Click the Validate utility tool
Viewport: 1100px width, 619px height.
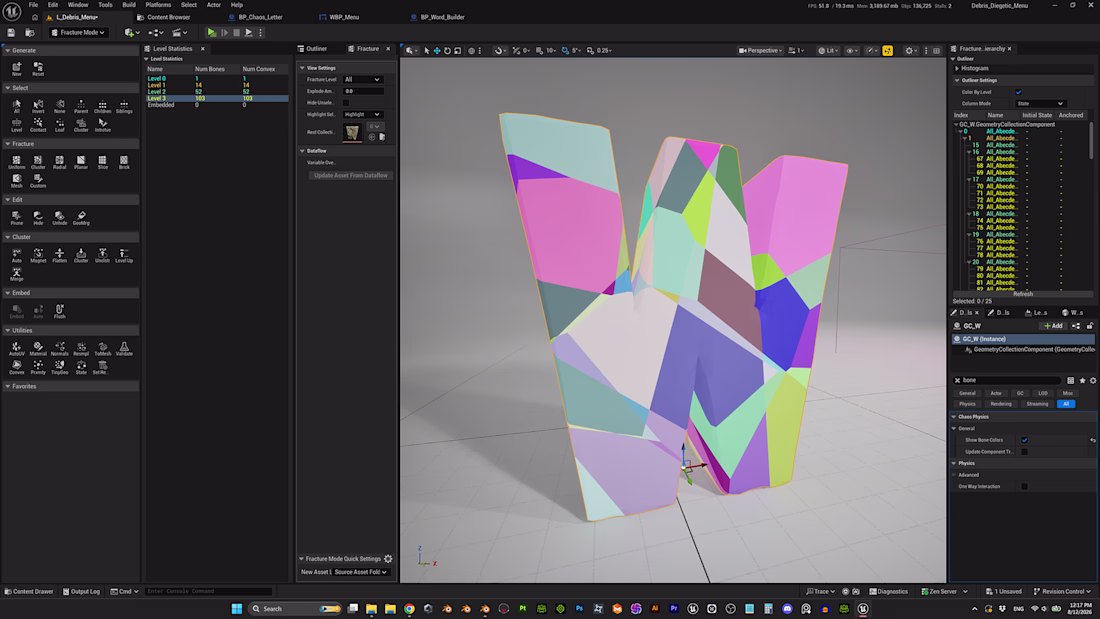click(x=124, y=349)
